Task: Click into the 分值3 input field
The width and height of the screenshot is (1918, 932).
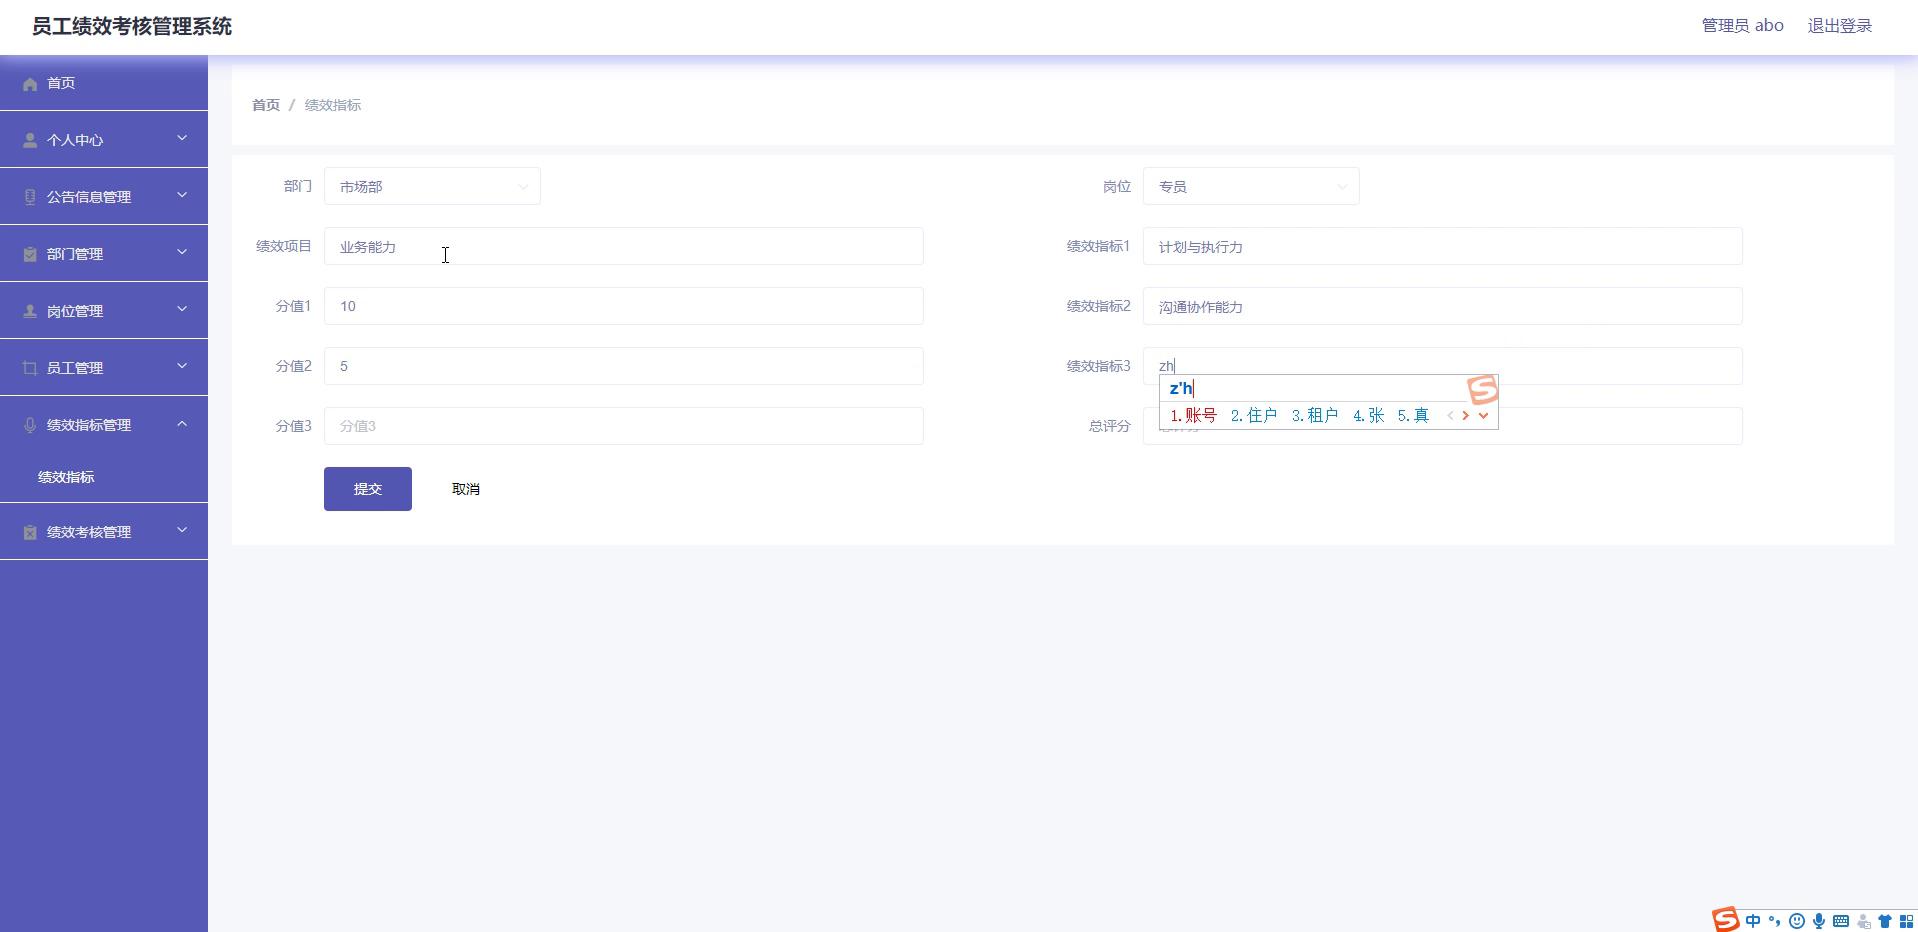Action: coord(623,426)
